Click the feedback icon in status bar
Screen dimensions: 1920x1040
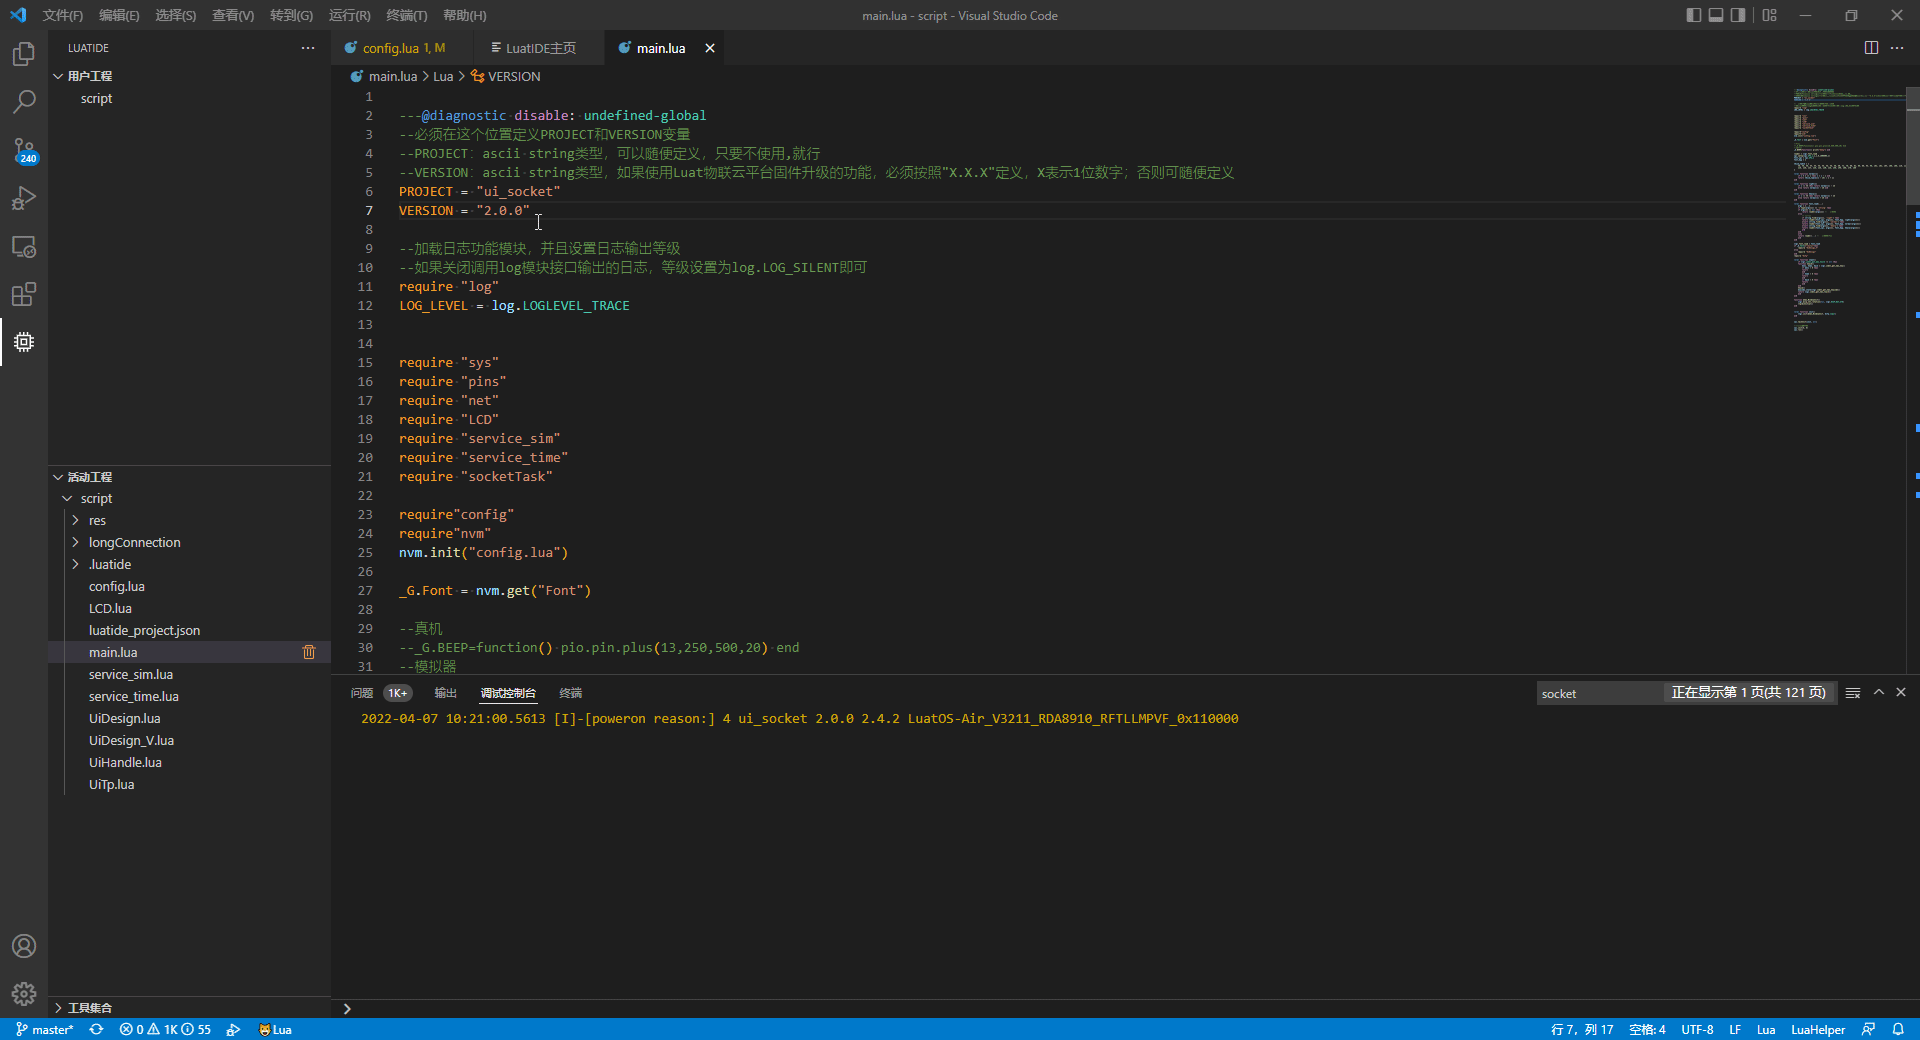click(x=1869, y=1029)
